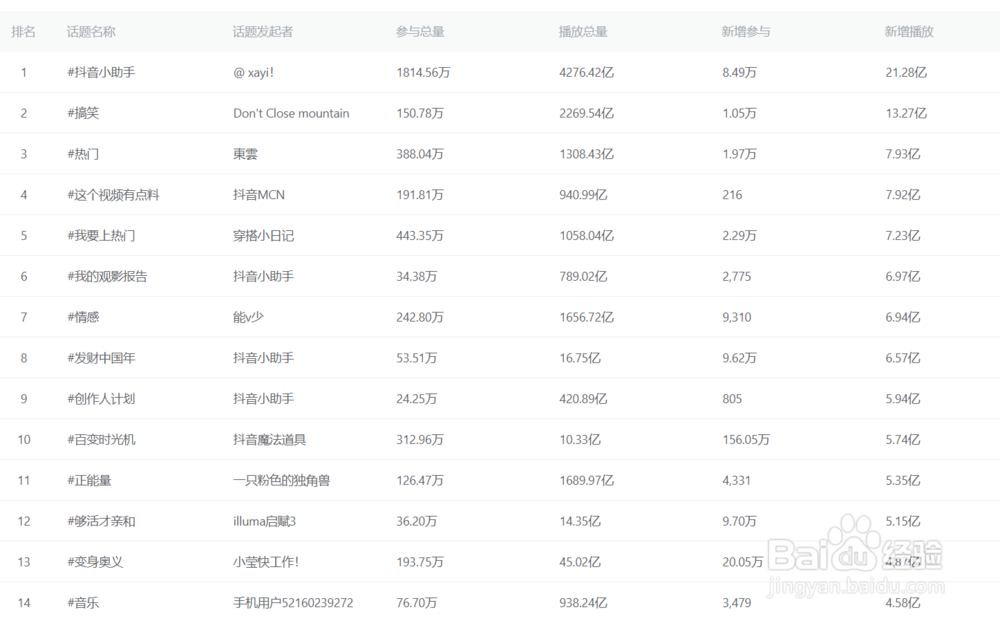Click new participation value 9,310
1000x621 pixels.
pyautogui.click(x=737, y=318)
